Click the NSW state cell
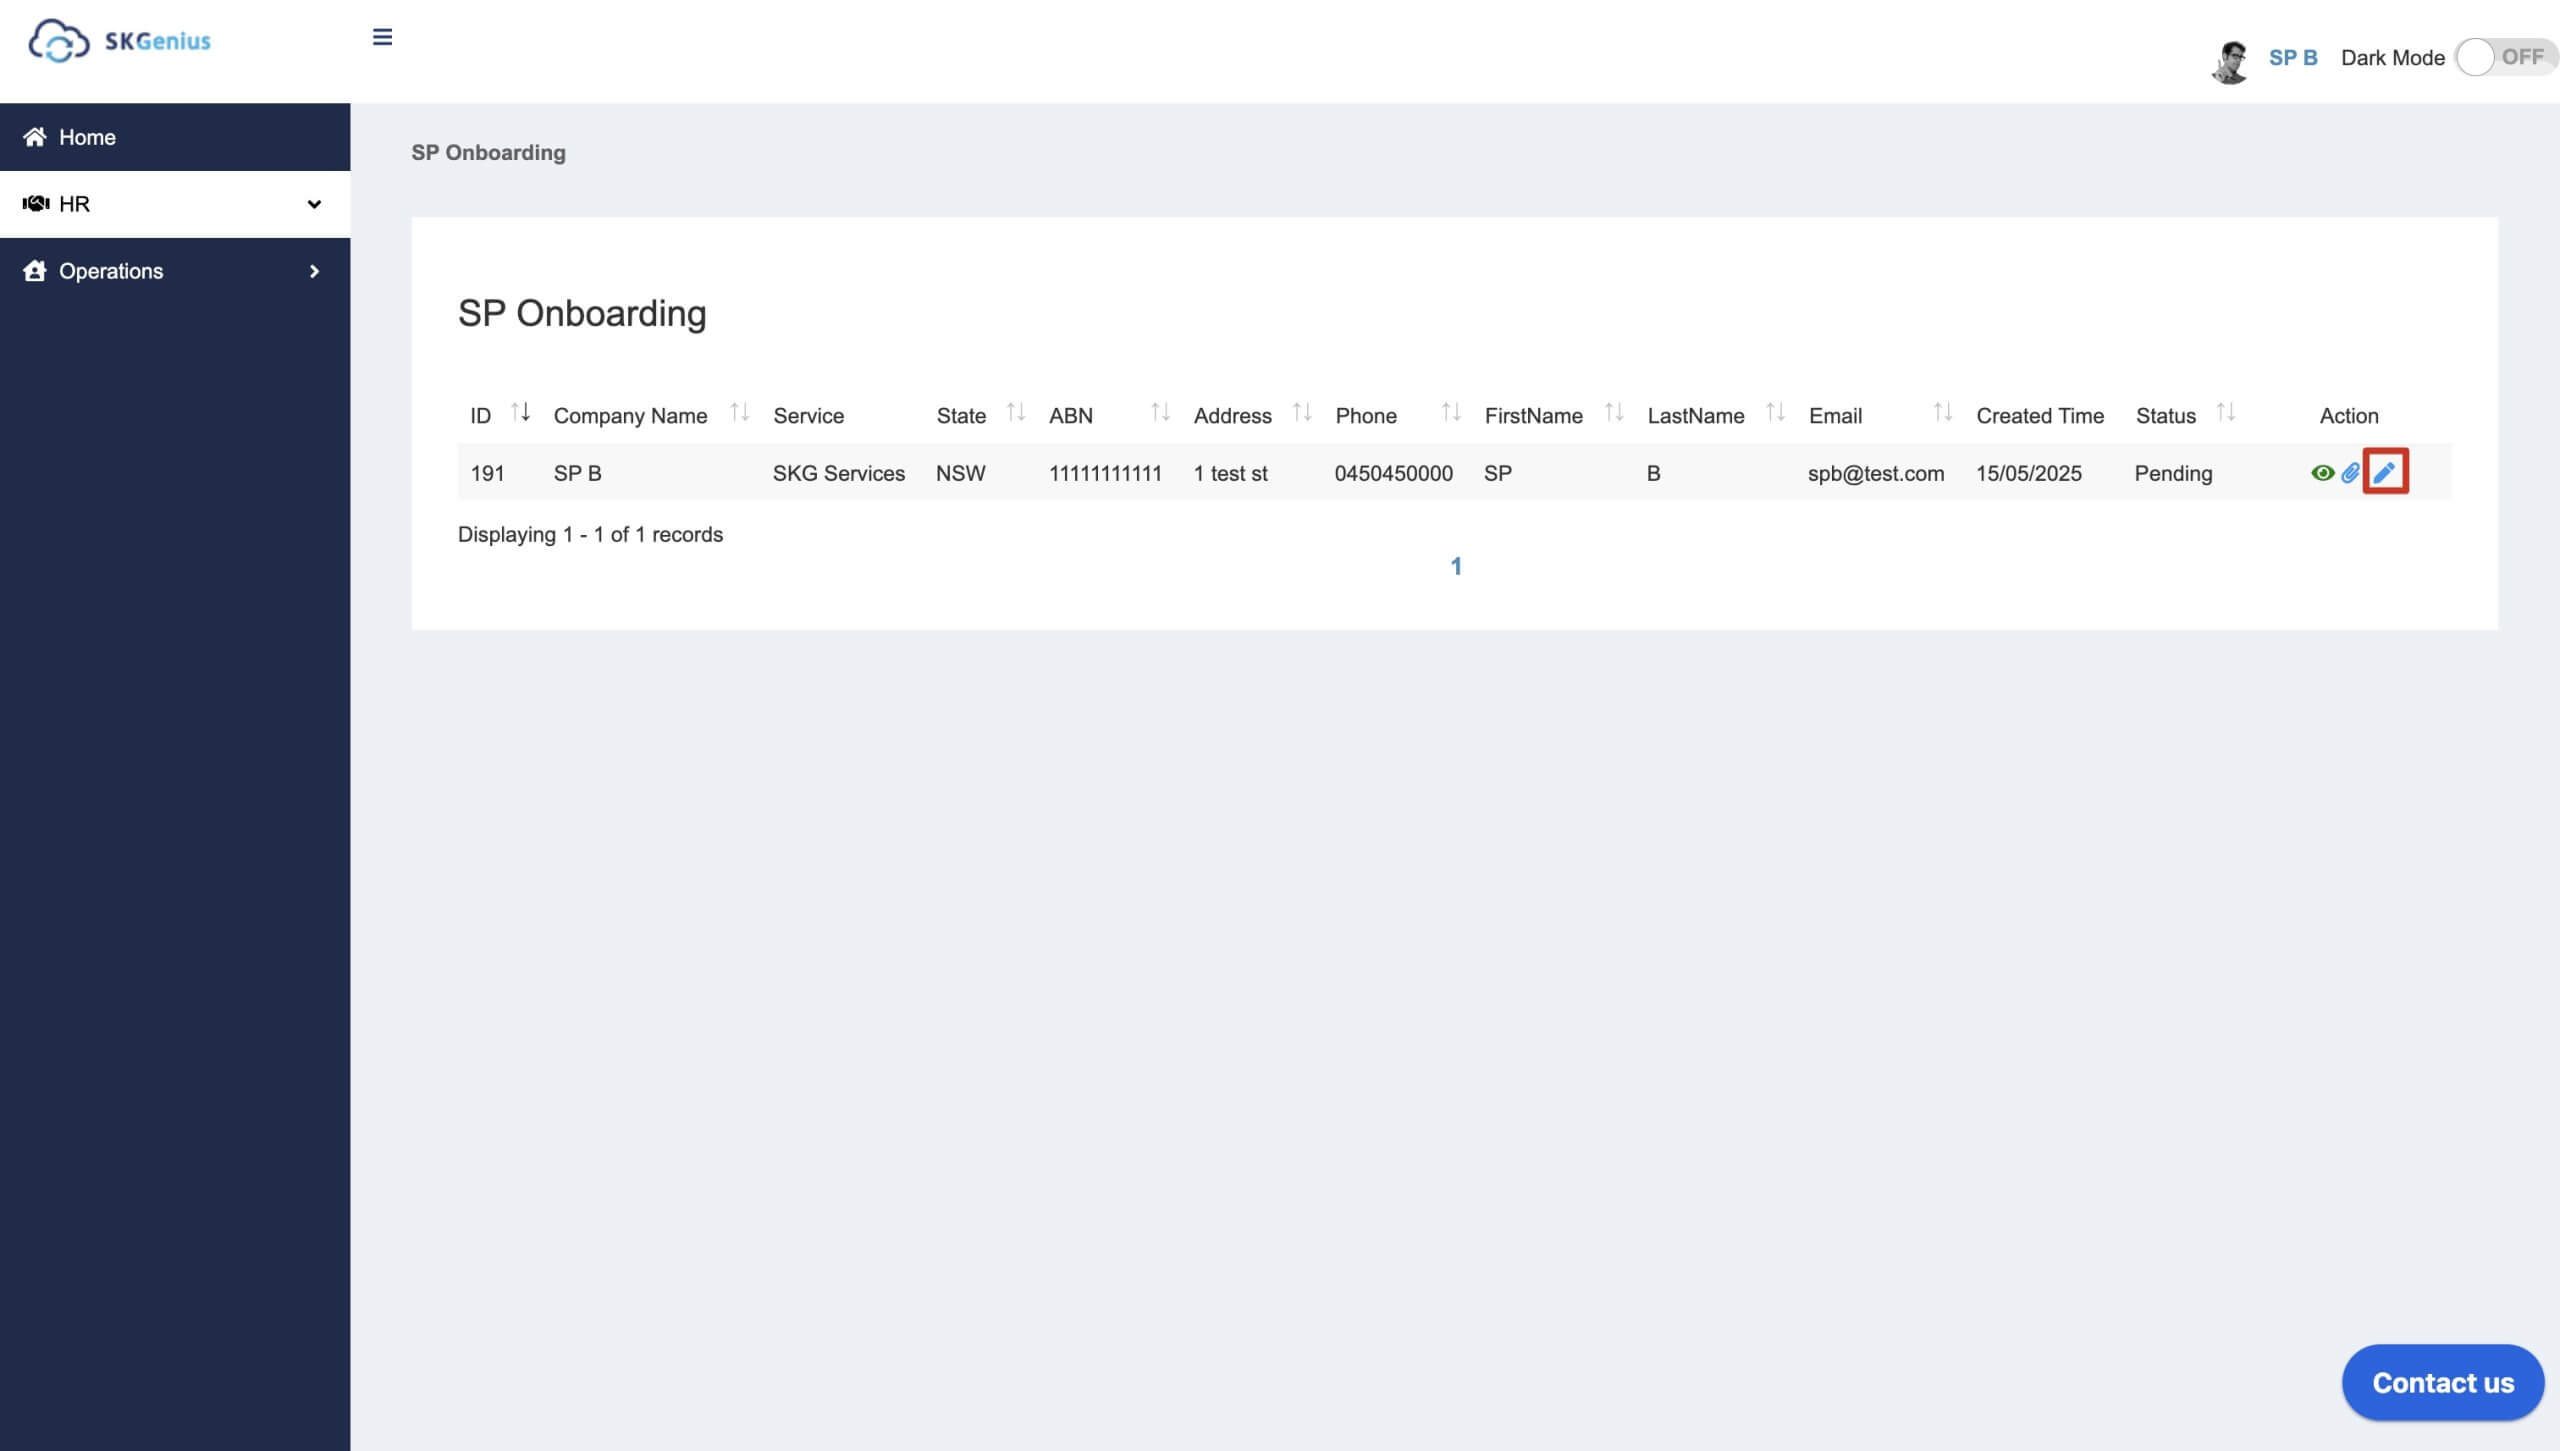Viewport: 2560px width, 1451px height. [960, 474]
